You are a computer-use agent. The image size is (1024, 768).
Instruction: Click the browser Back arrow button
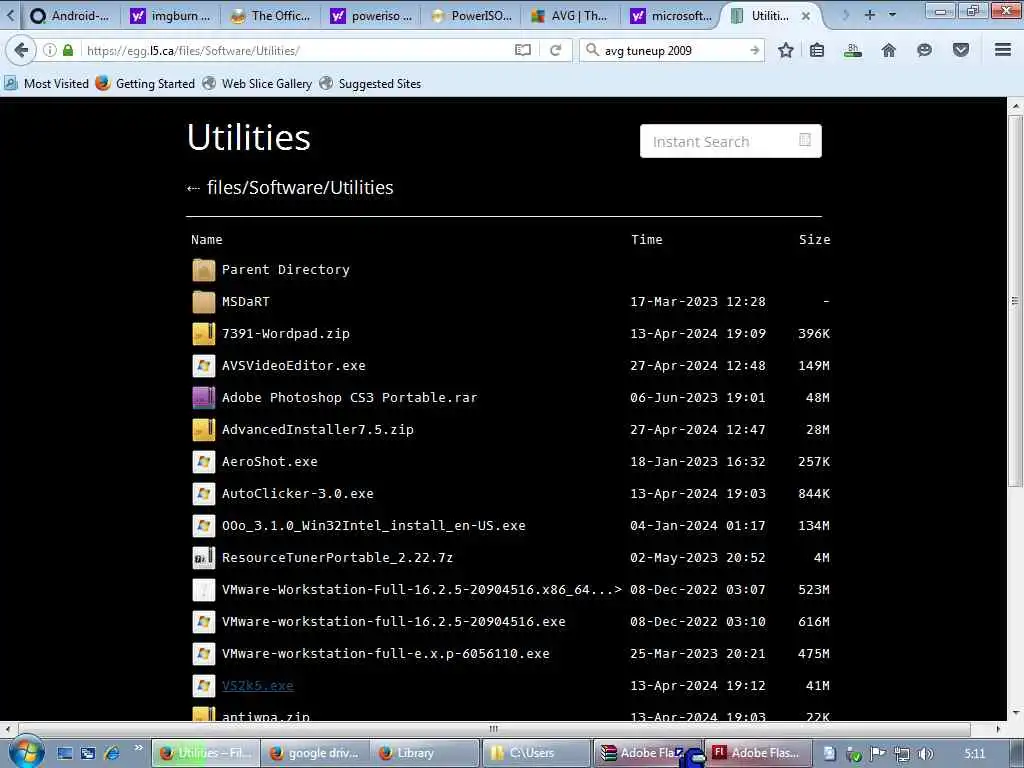click(21, 50)
